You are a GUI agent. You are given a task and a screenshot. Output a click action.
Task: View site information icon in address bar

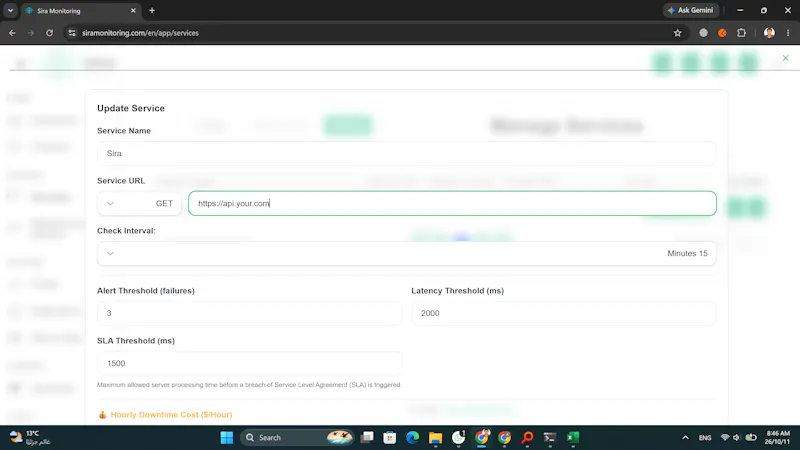pos(72,33)
